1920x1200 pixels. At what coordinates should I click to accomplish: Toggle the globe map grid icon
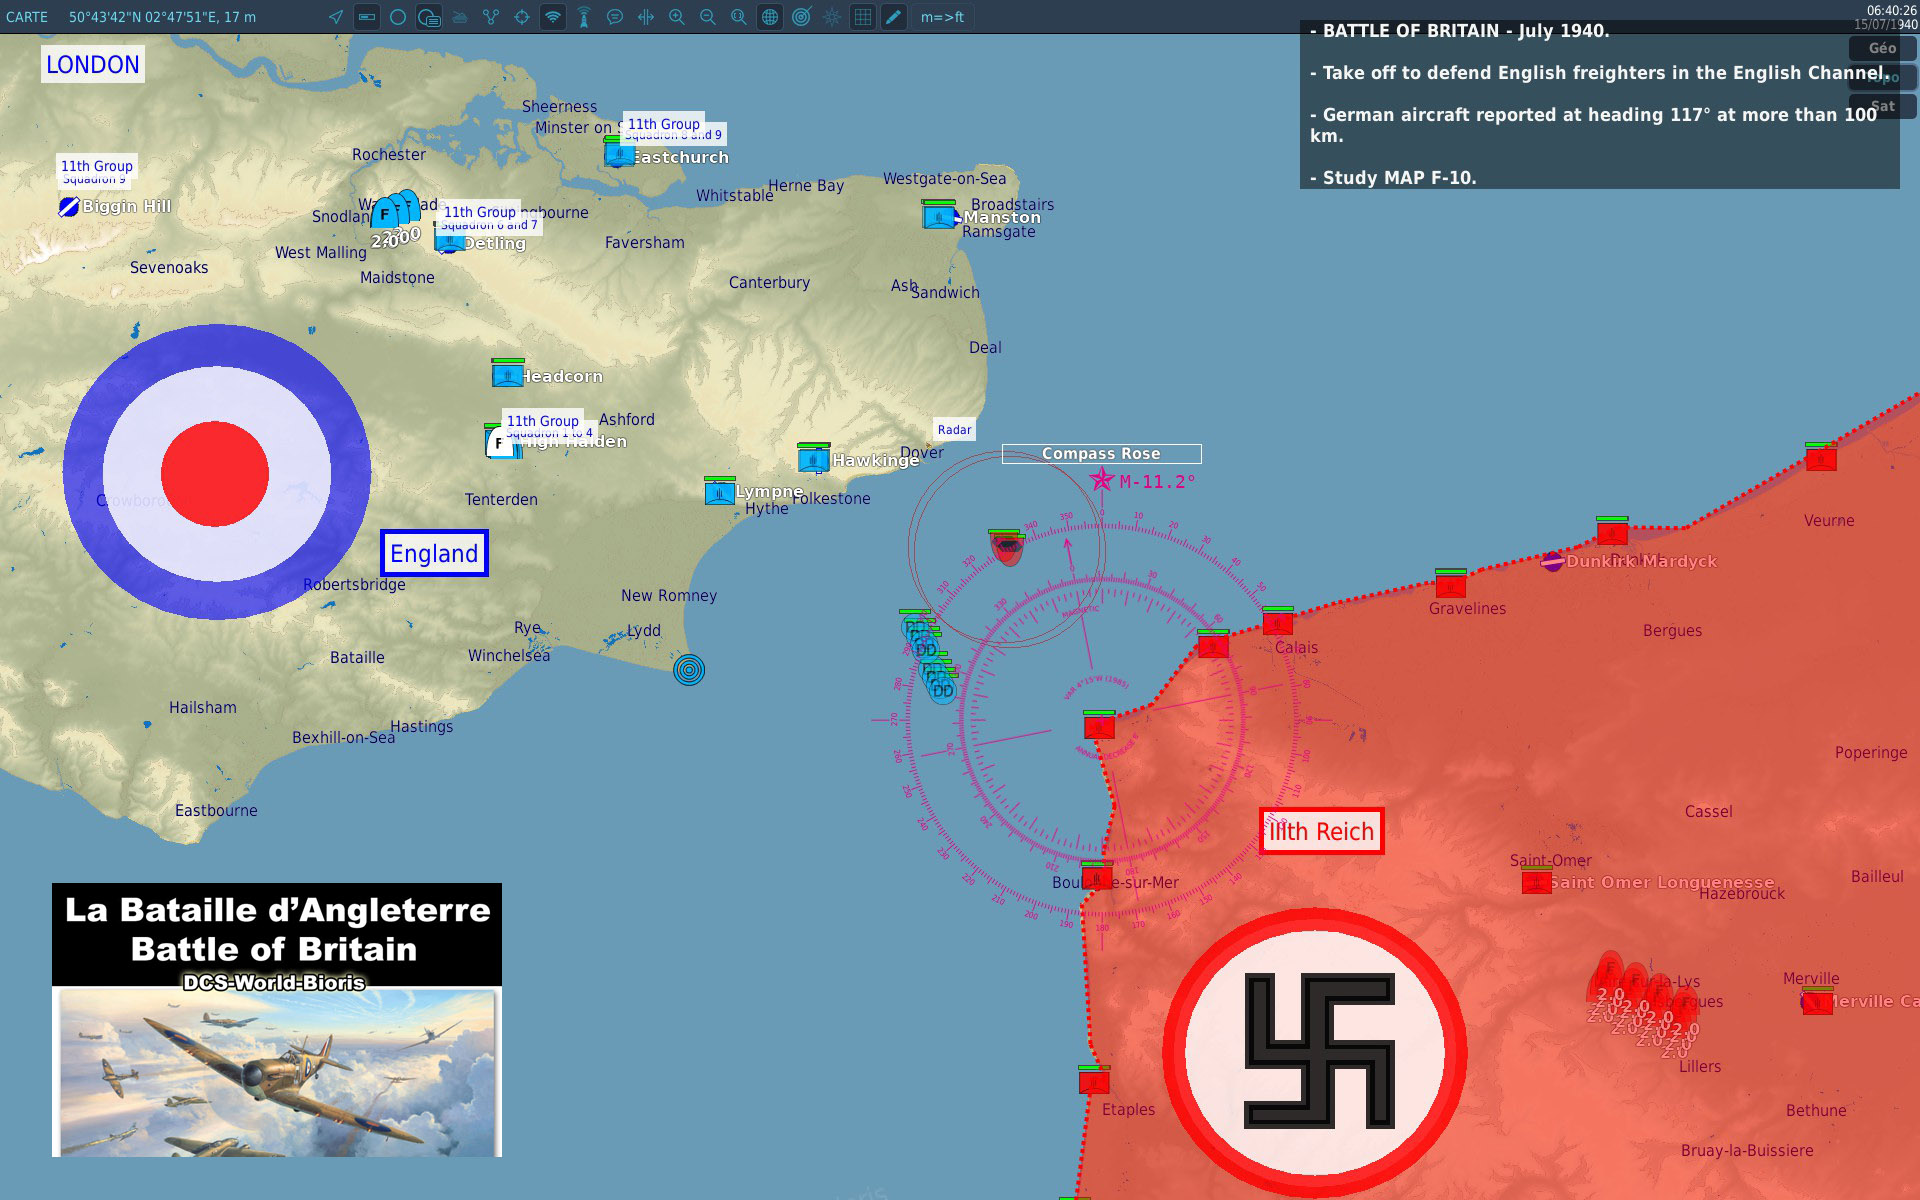point(770,17)
